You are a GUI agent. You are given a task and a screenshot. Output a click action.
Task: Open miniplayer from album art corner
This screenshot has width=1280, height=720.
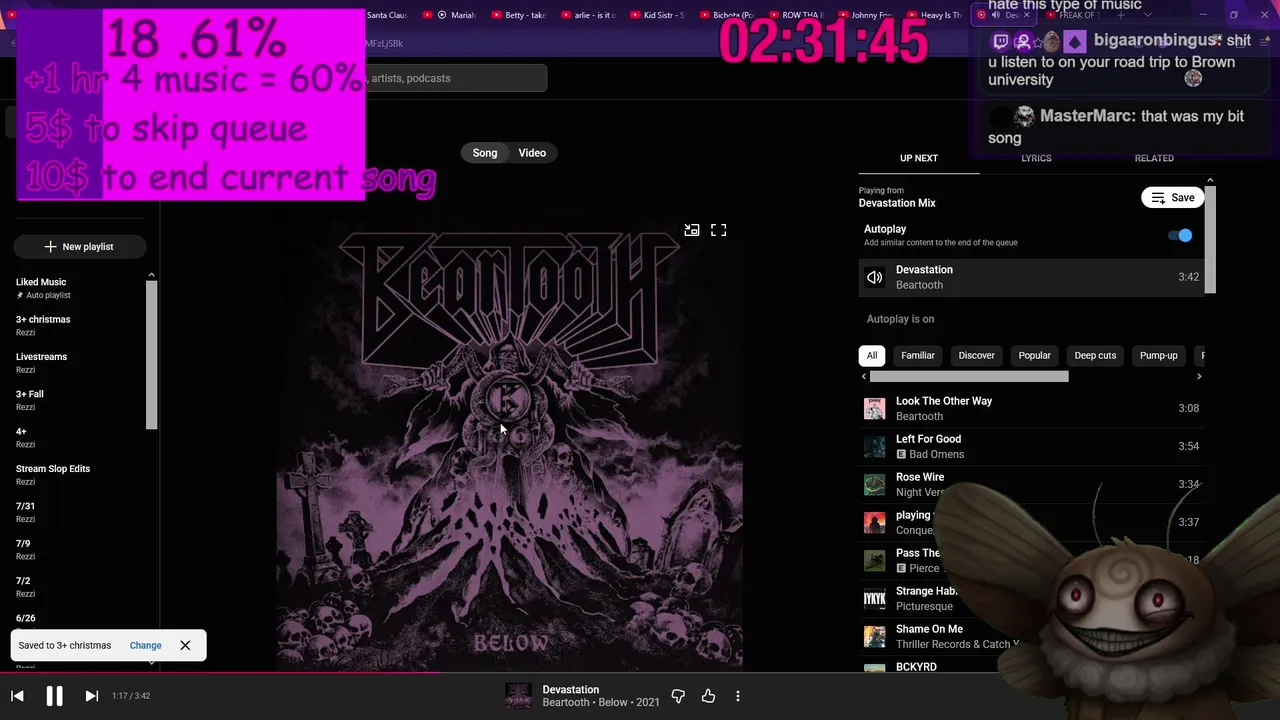point(691,230)
